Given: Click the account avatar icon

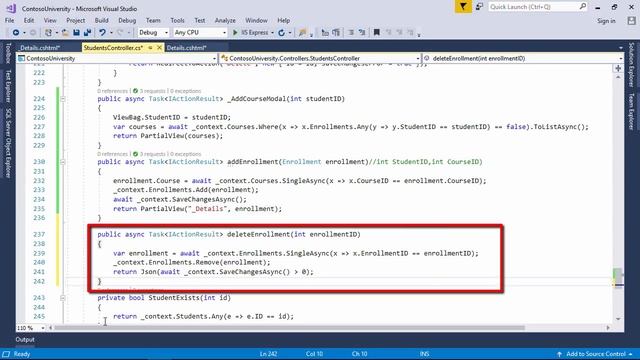Looking at the screenshot, I should tap(631, 20).
